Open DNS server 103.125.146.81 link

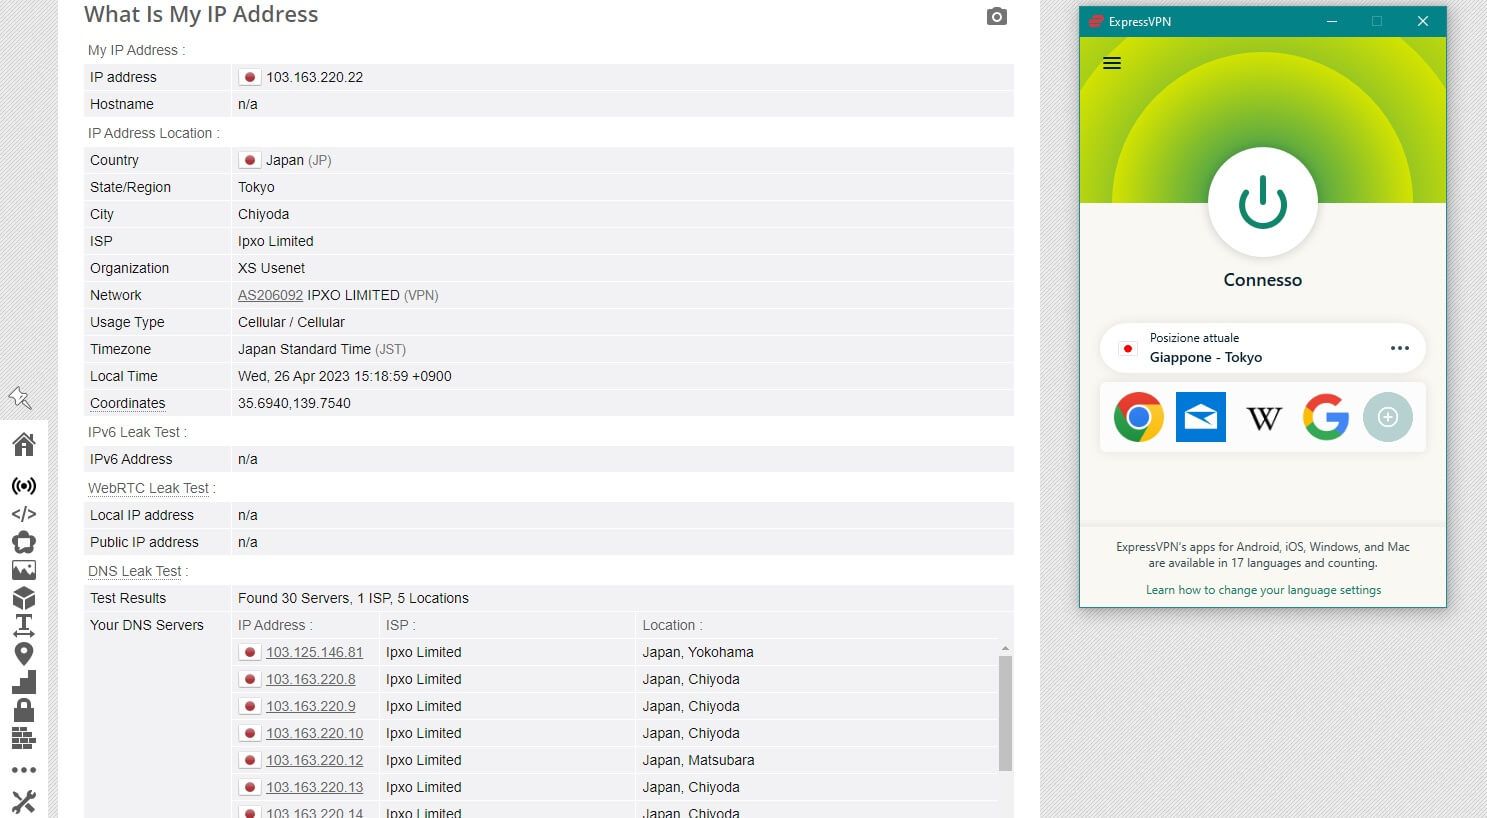pos(314,652)
